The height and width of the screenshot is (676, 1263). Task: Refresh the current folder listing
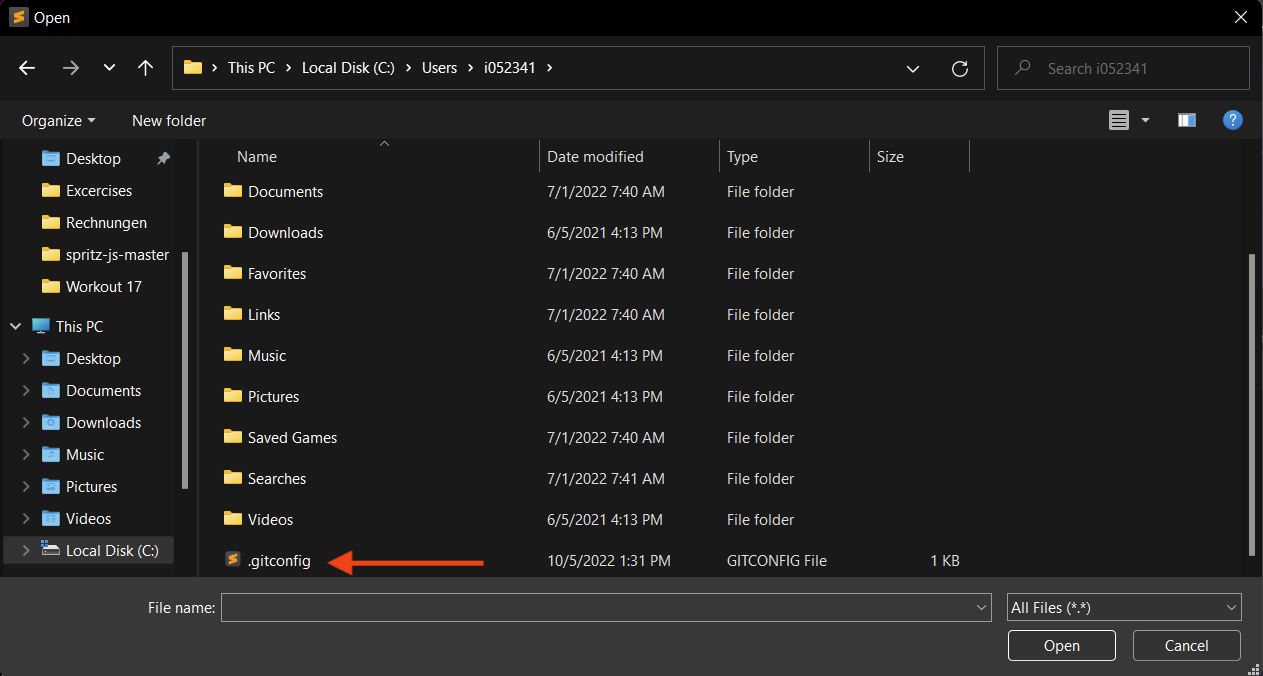[x=960, y=68]
